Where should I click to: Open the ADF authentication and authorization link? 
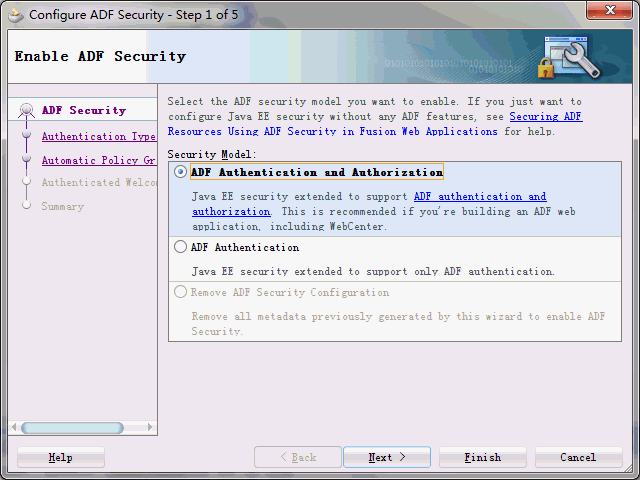pyautogui.click(x=369, y=204)
